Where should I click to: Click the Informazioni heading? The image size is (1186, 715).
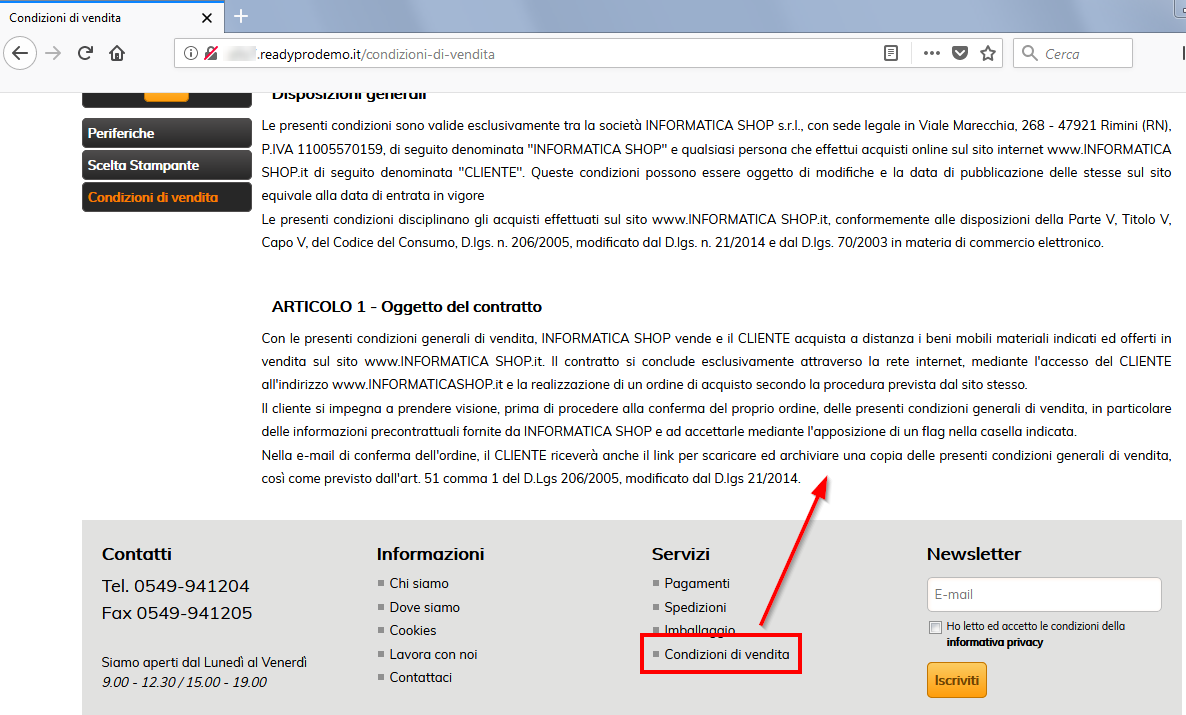point(430,554)
